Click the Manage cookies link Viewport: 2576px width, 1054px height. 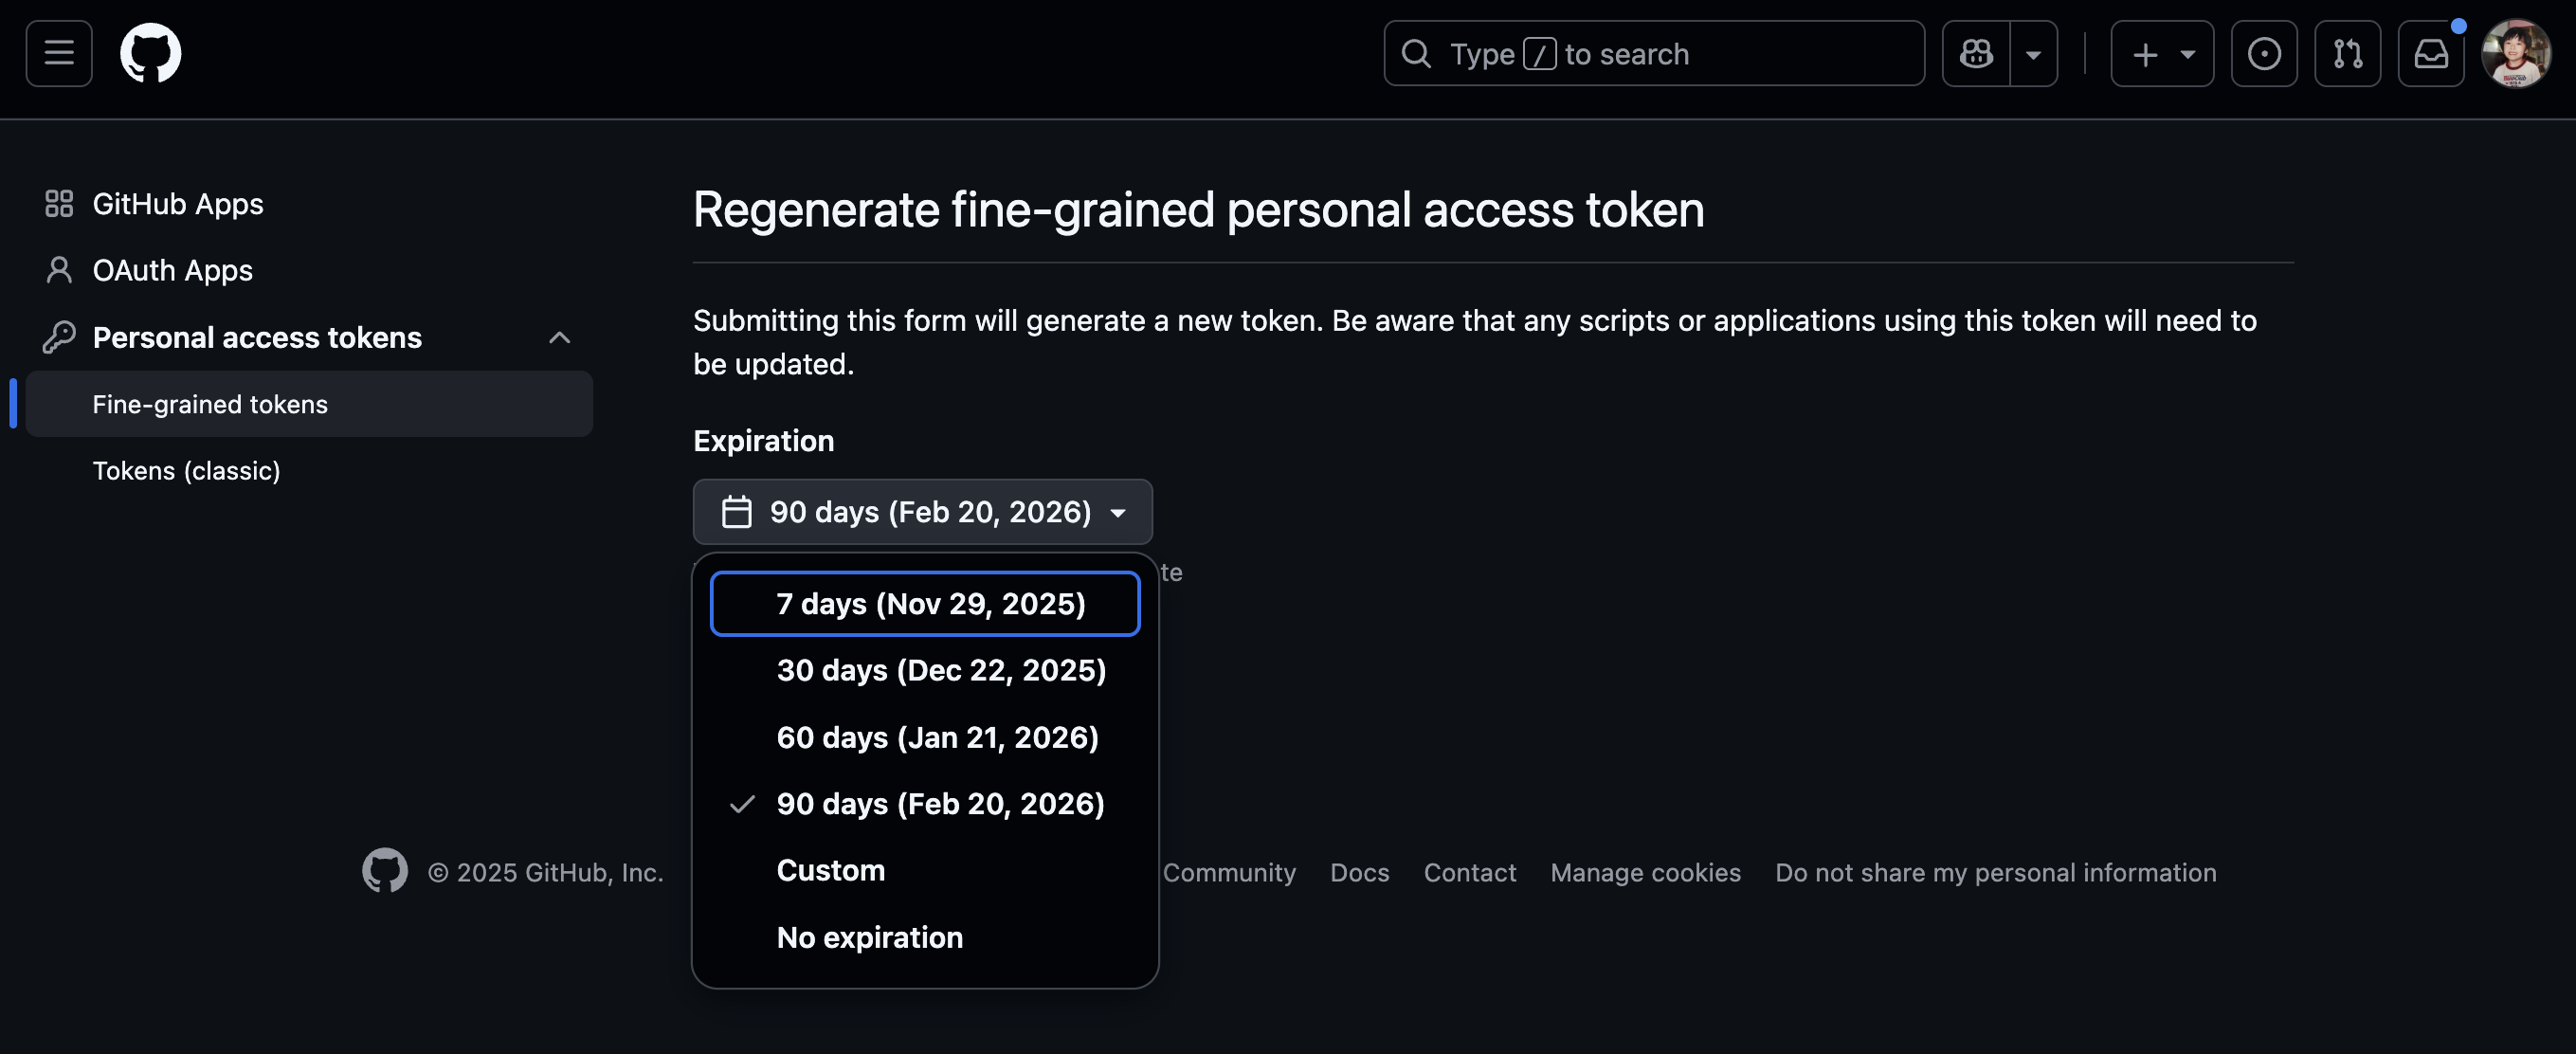(1646, 872)
